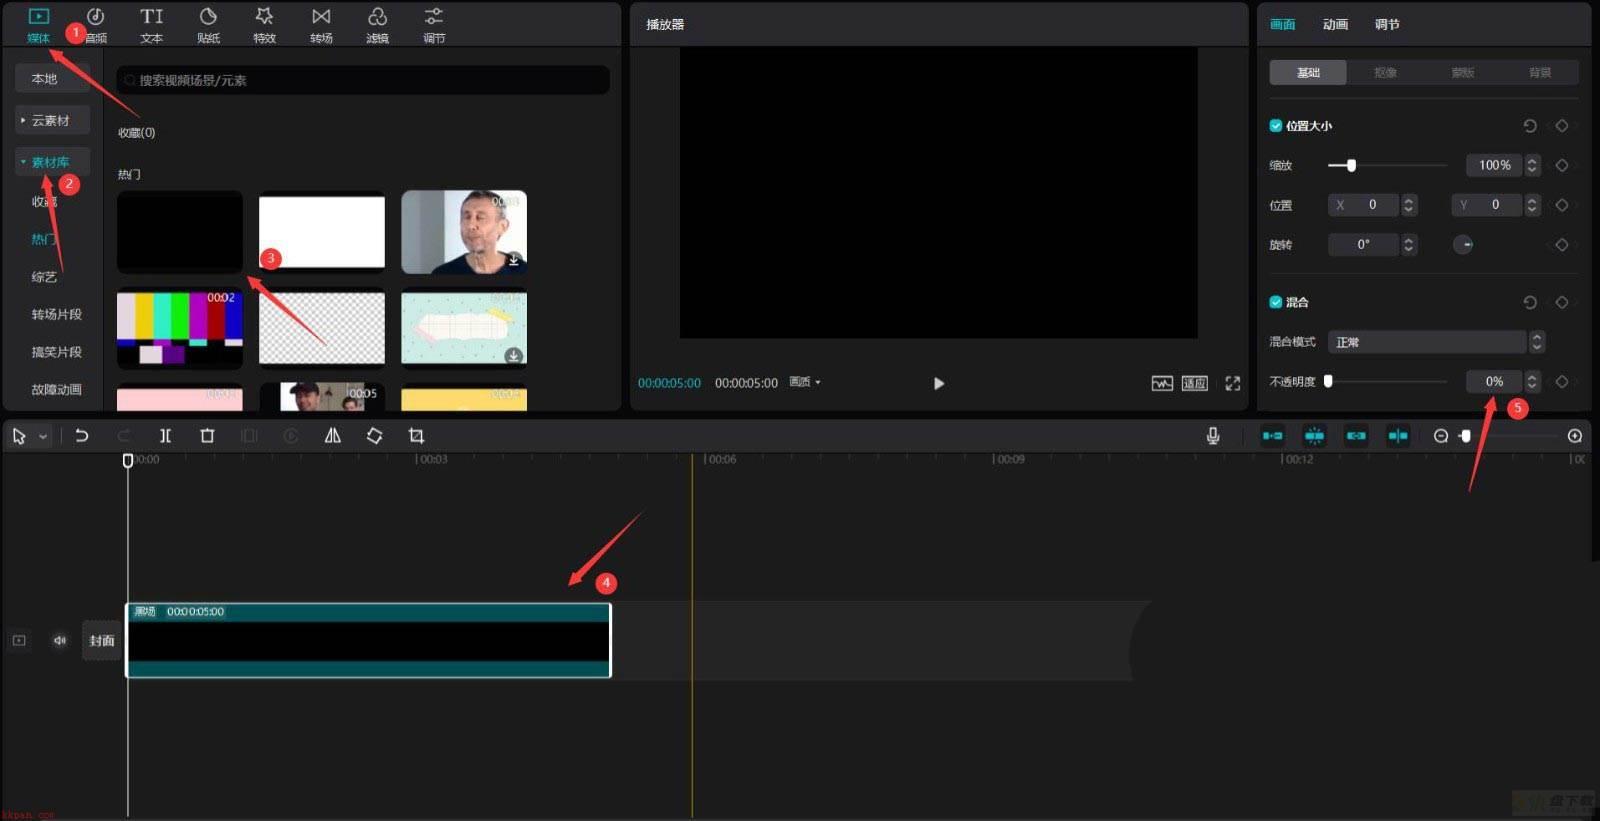
Task: Click the timeline zoom out icon
Action: (1441, 436)
